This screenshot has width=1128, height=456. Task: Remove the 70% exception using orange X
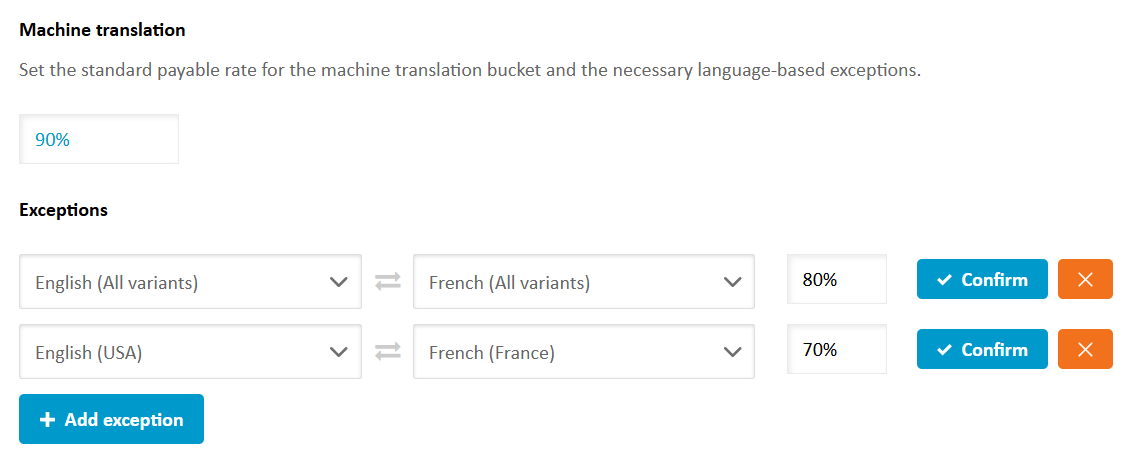[1085, 350]
